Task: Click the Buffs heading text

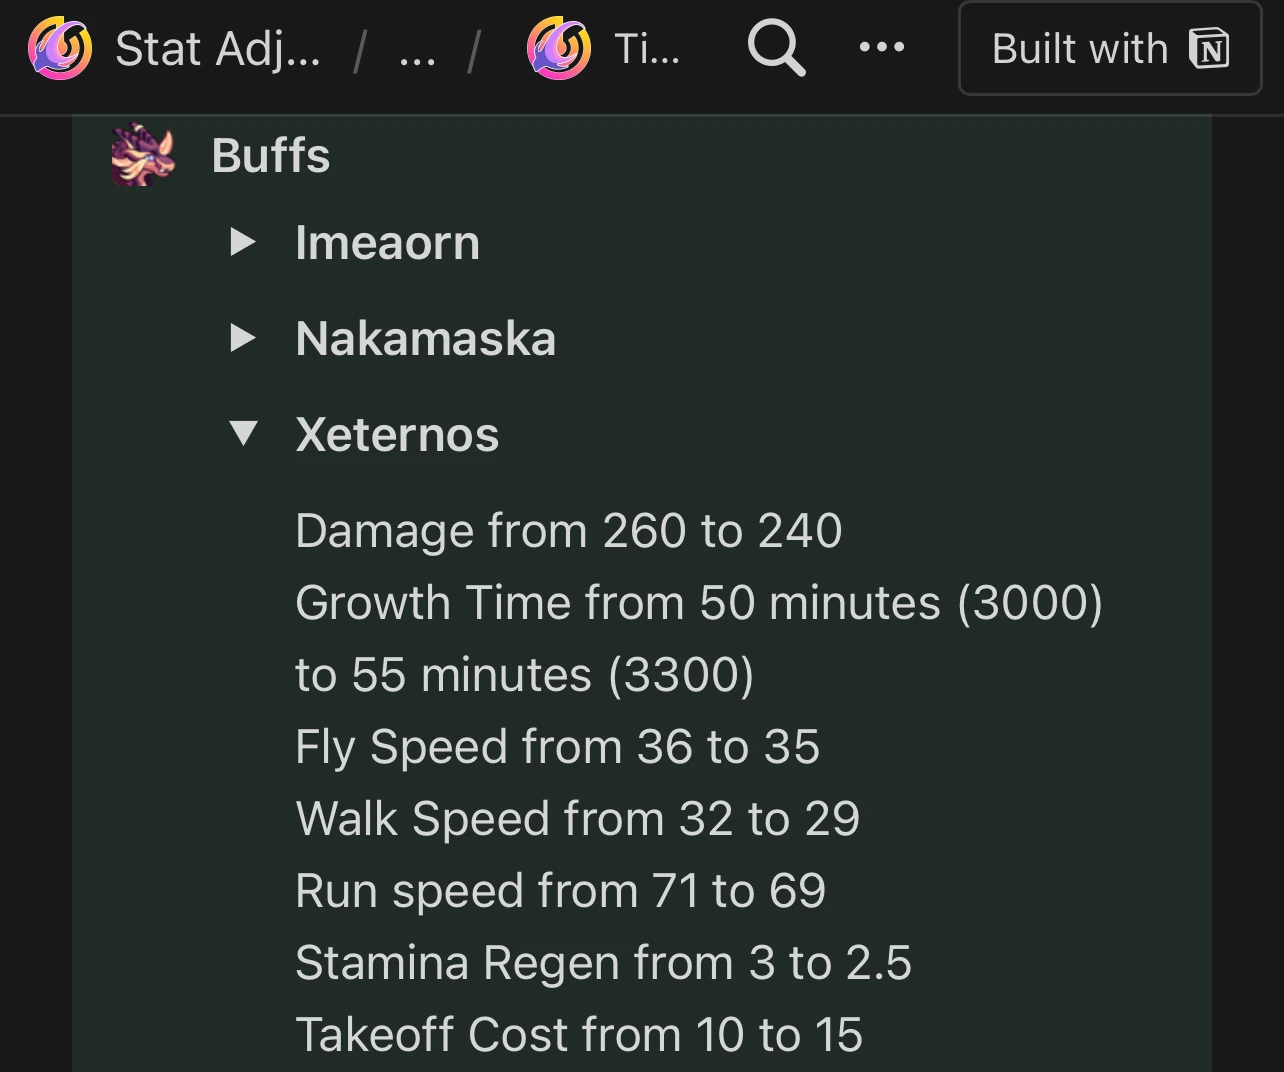Action: click(270, 155)
